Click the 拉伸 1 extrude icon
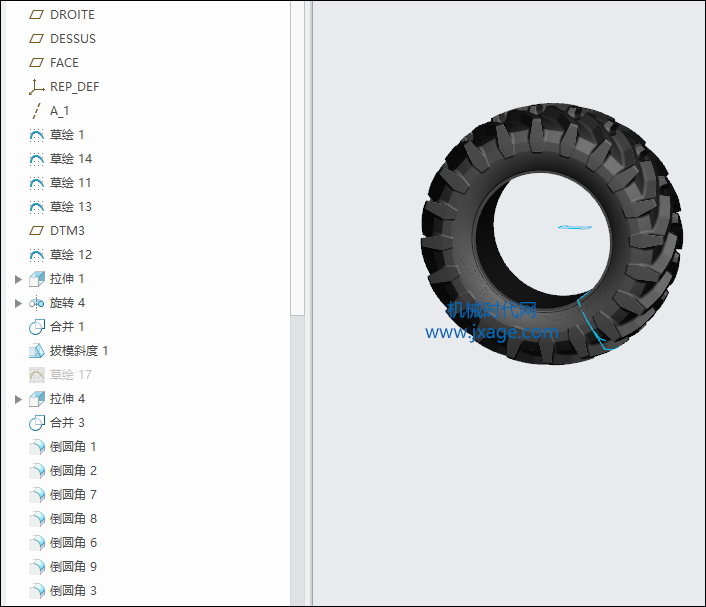This screenshot has height=607, width=706. 36,279
